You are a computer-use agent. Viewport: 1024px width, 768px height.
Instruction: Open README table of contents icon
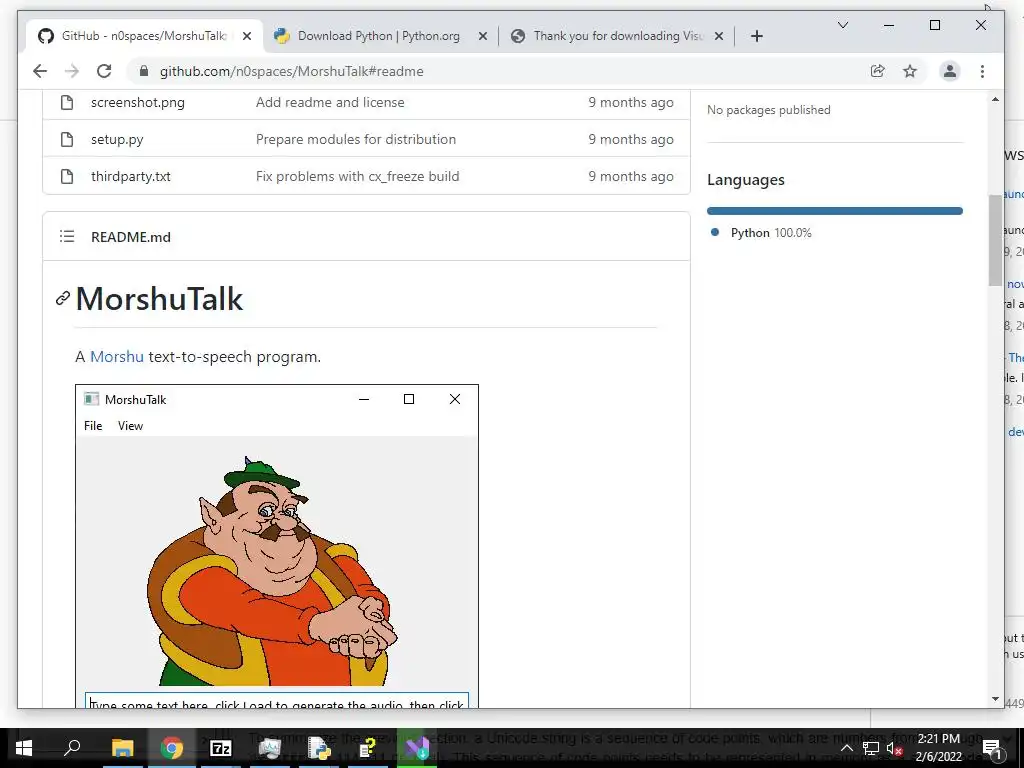[67, 236]
